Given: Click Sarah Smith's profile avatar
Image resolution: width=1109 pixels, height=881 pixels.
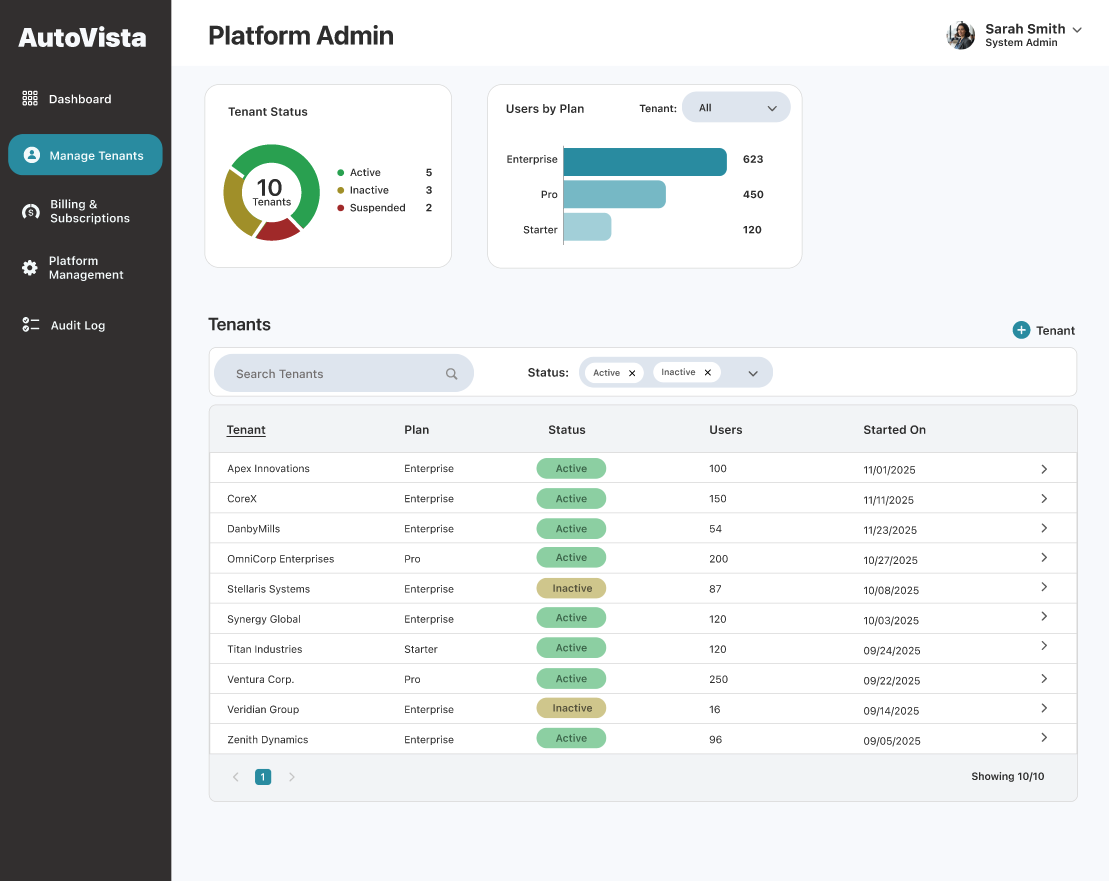Looking at the screenshot, I should (960, 35).
